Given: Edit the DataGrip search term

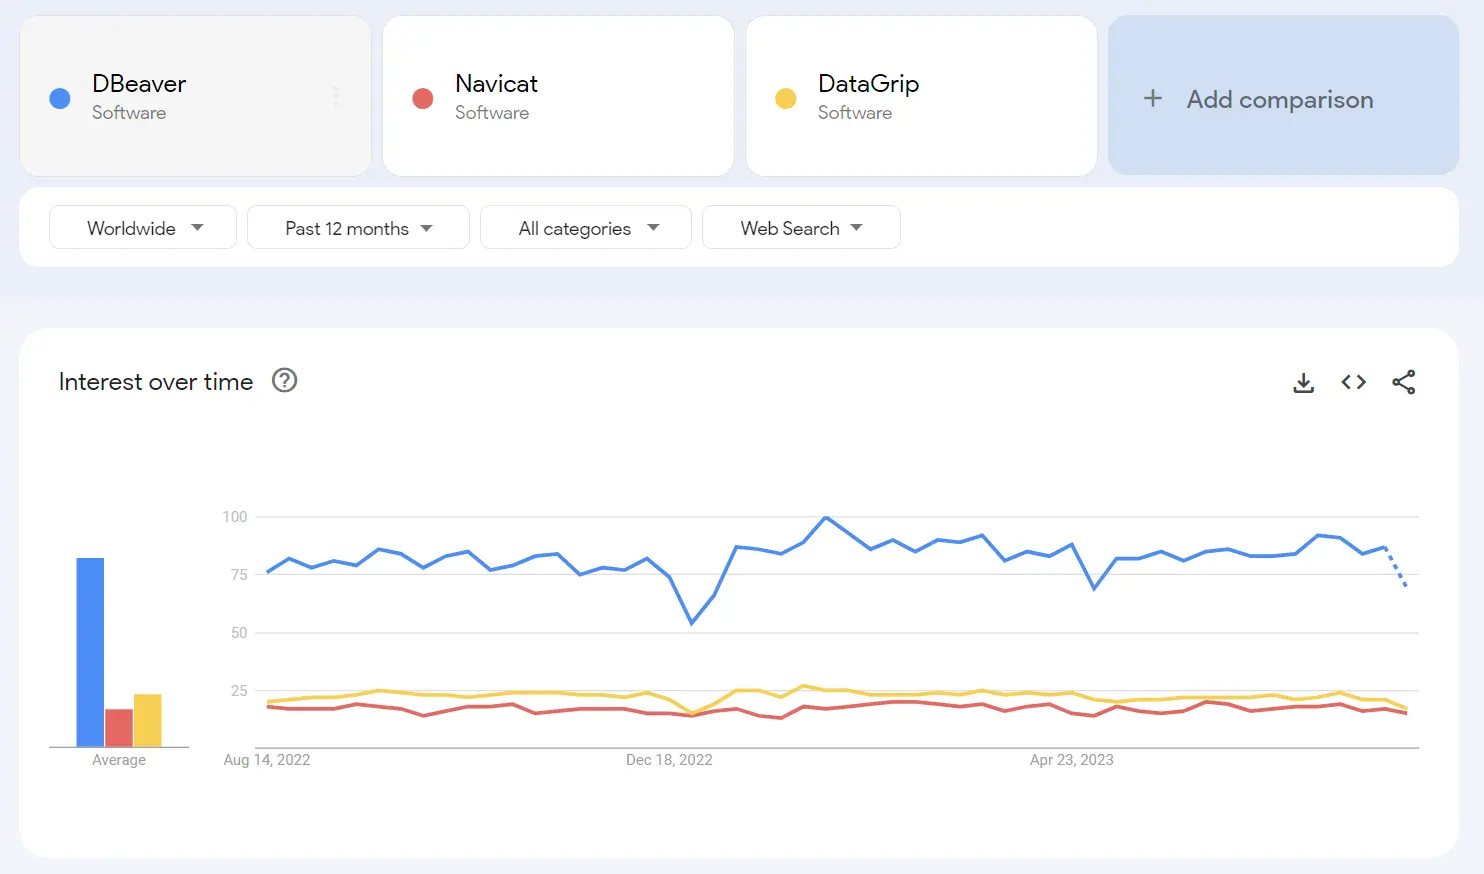Looking at the screenshot, I should pyautogui.click(x=868, y=84).
